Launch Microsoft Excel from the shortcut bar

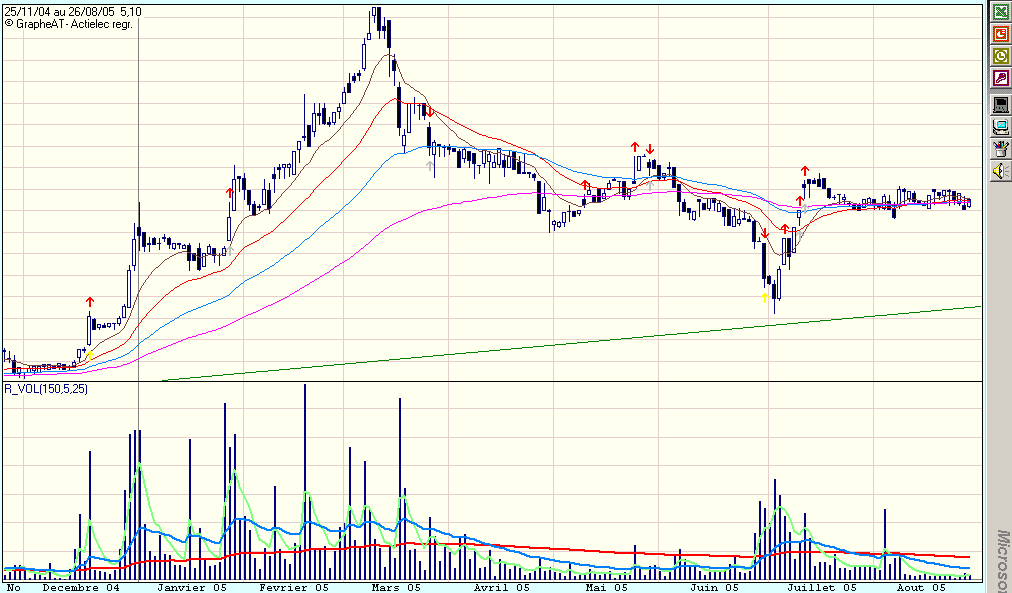pos(1000,12)
